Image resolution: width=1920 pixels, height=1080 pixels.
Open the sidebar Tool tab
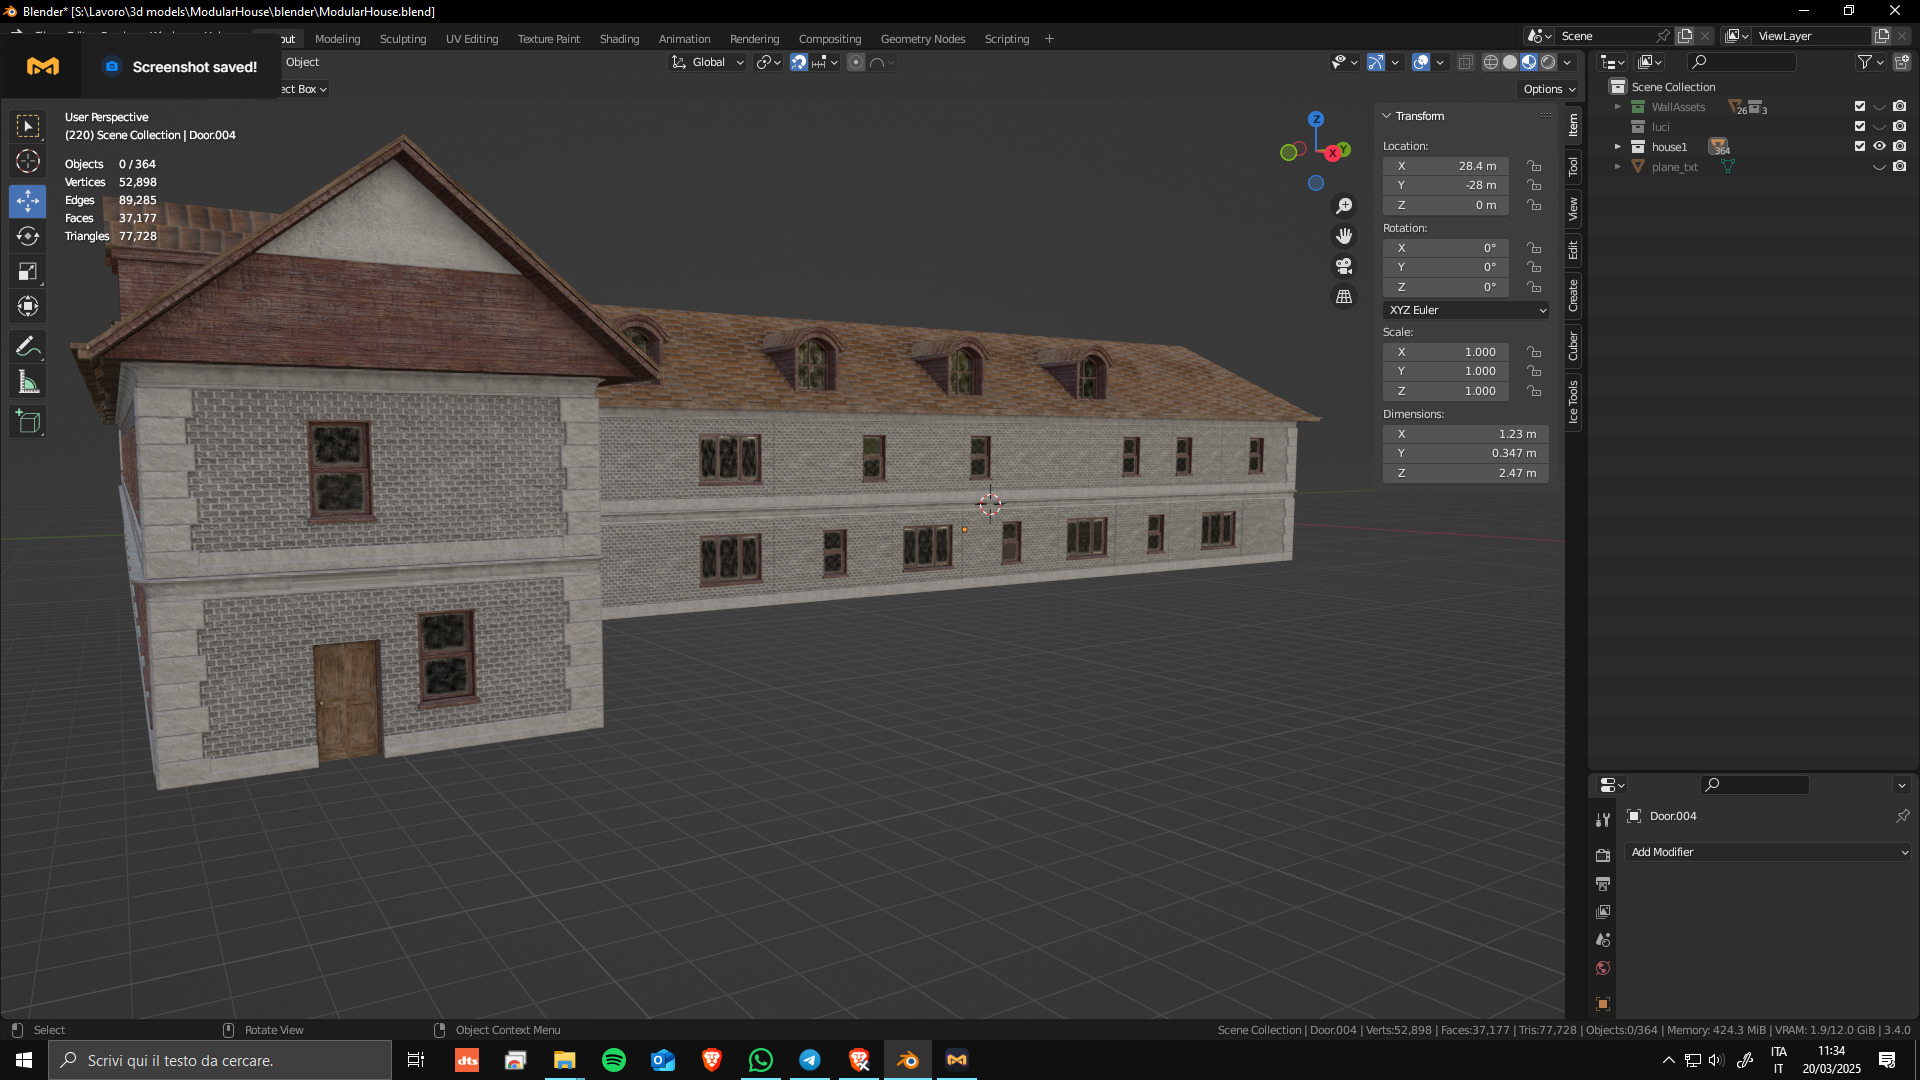[1573, 166]
